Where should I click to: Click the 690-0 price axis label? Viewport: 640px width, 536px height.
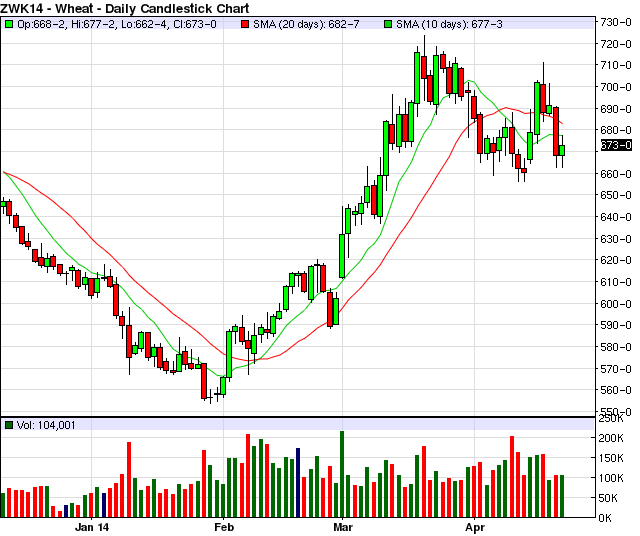point(616,109)
